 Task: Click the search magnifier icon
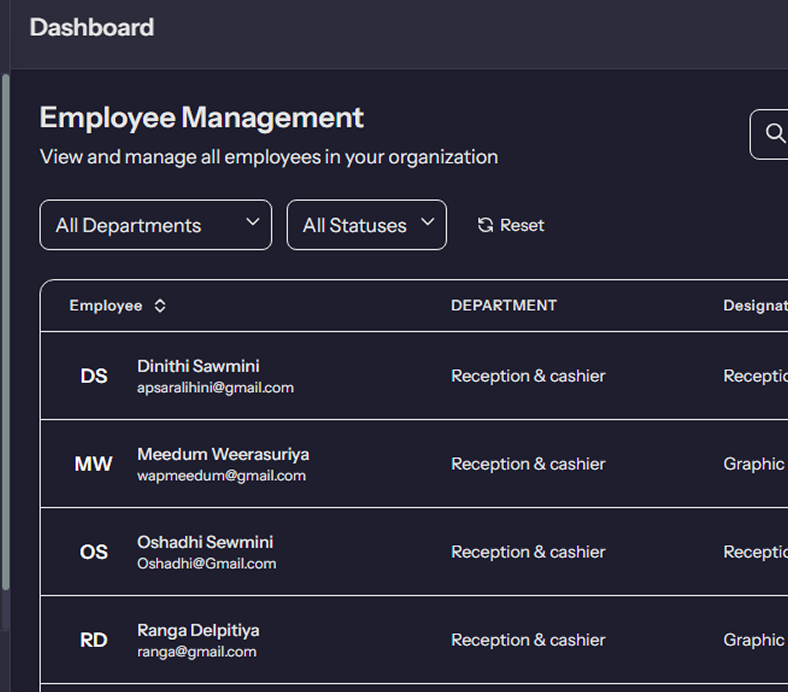coord(775,133)
